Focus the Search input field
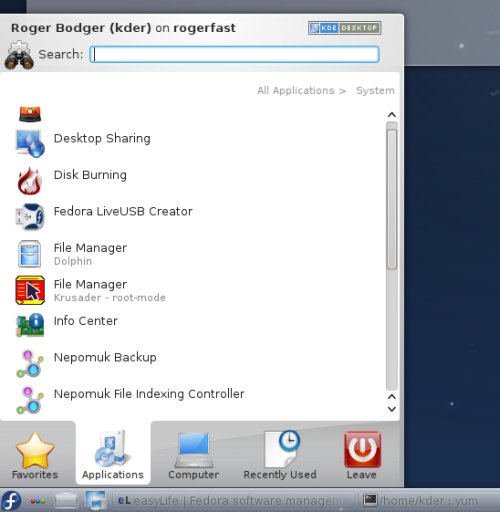Viewport: 500px width, 512px height. pyautogui.click(x=234, y=54)
